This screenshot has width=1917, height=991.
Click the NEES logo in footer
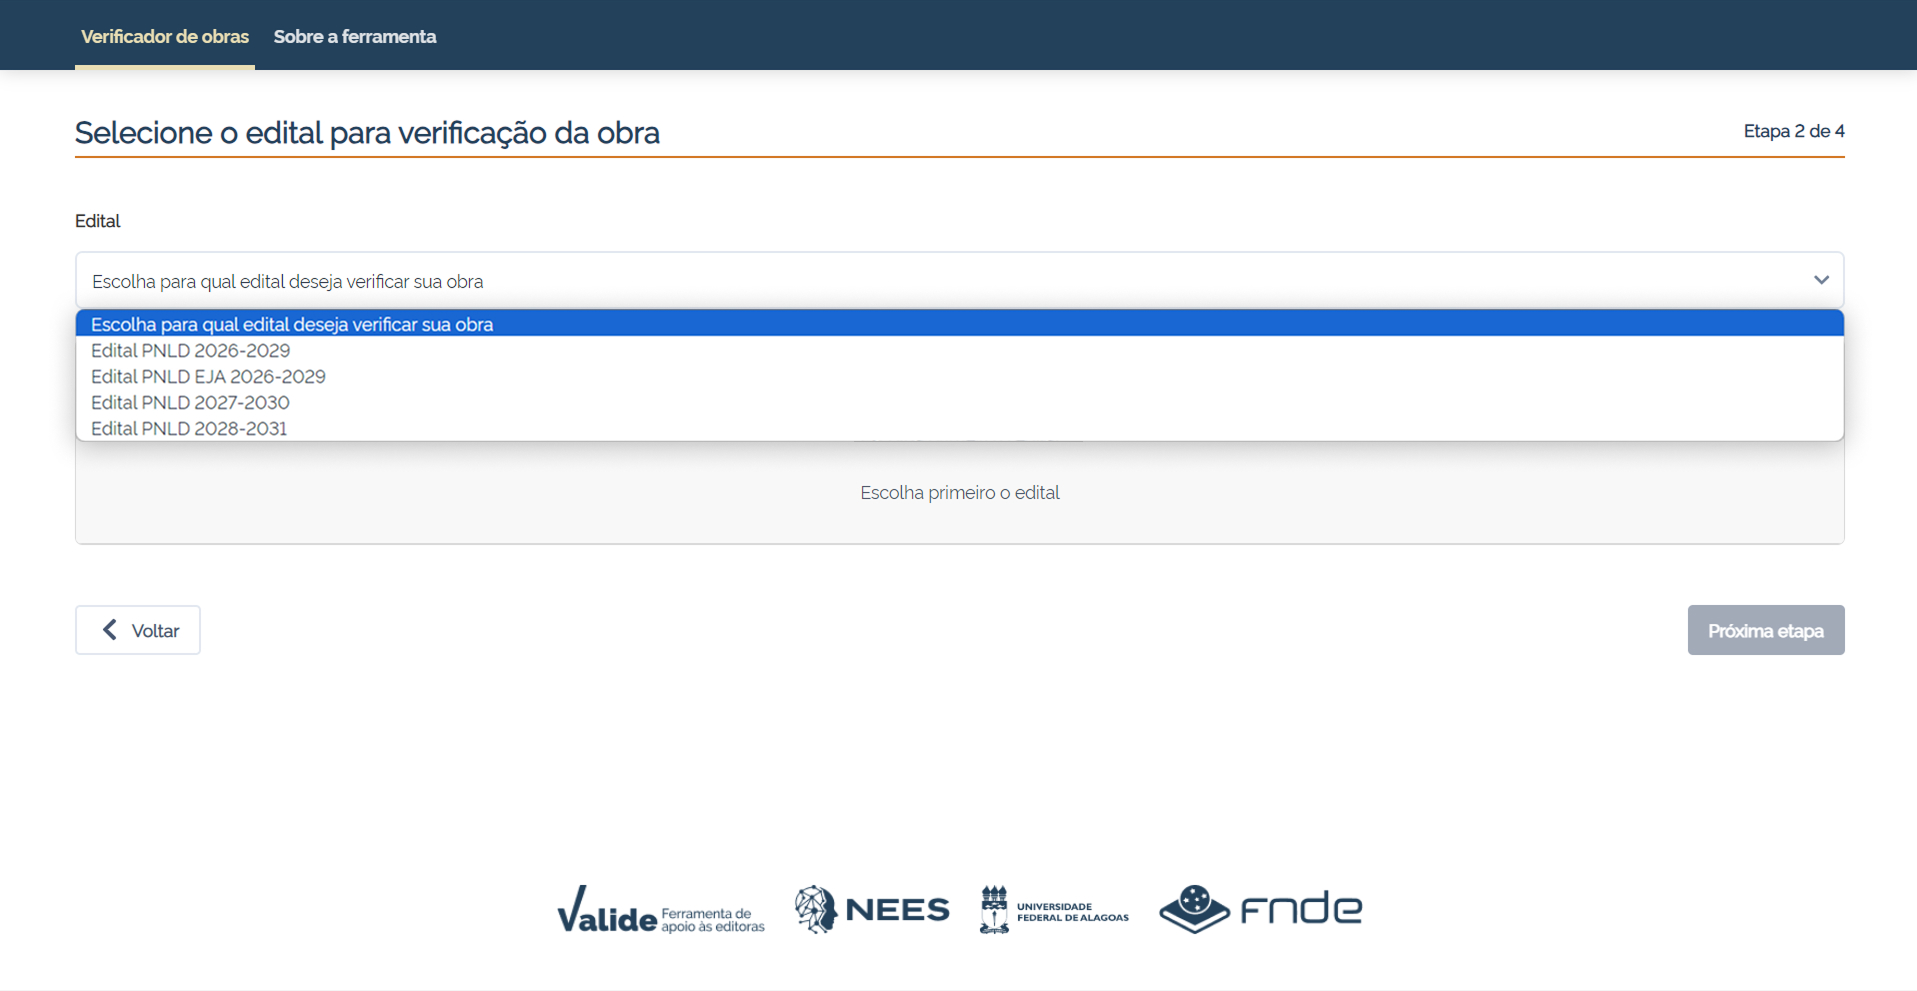[872, 909]
